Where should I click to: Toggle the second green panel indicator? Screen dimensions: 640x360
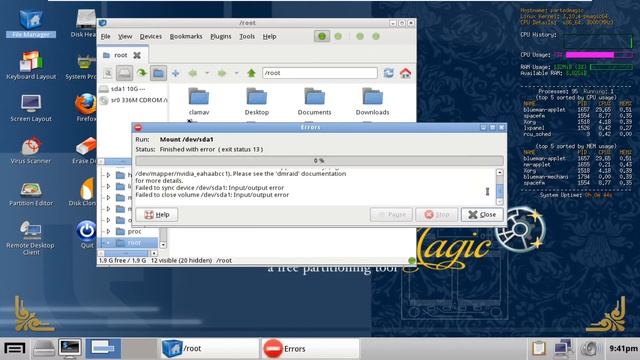pos(338,36)
